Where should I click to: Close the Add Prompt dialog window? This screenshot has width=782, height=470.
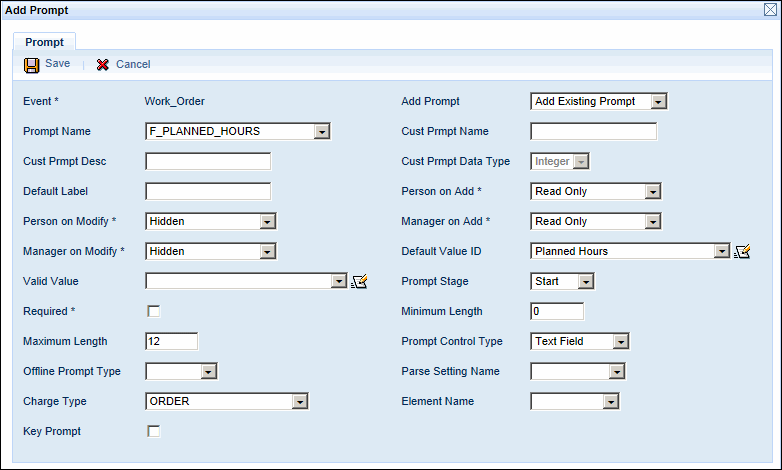coord(771,10)
